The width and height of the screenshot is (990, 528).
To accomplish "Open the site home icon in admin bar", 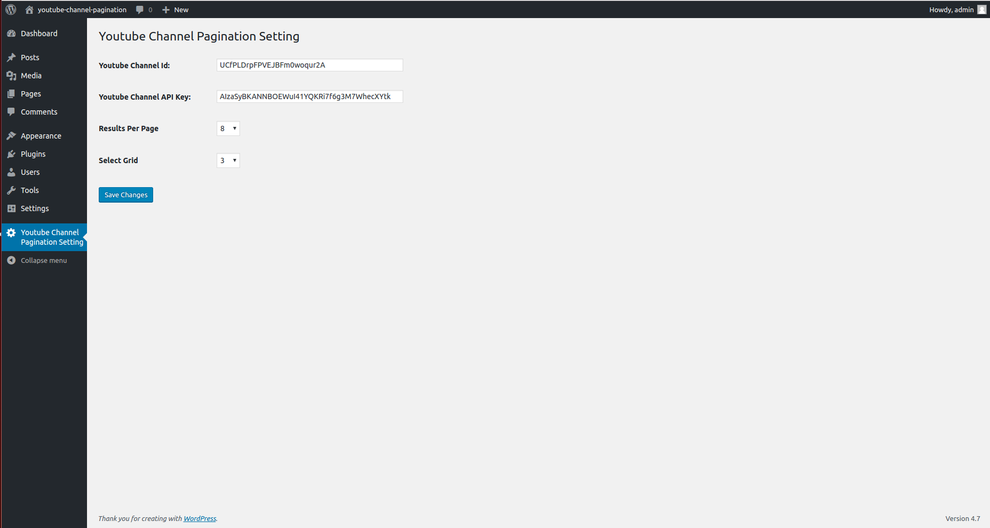I will point(29,9).
